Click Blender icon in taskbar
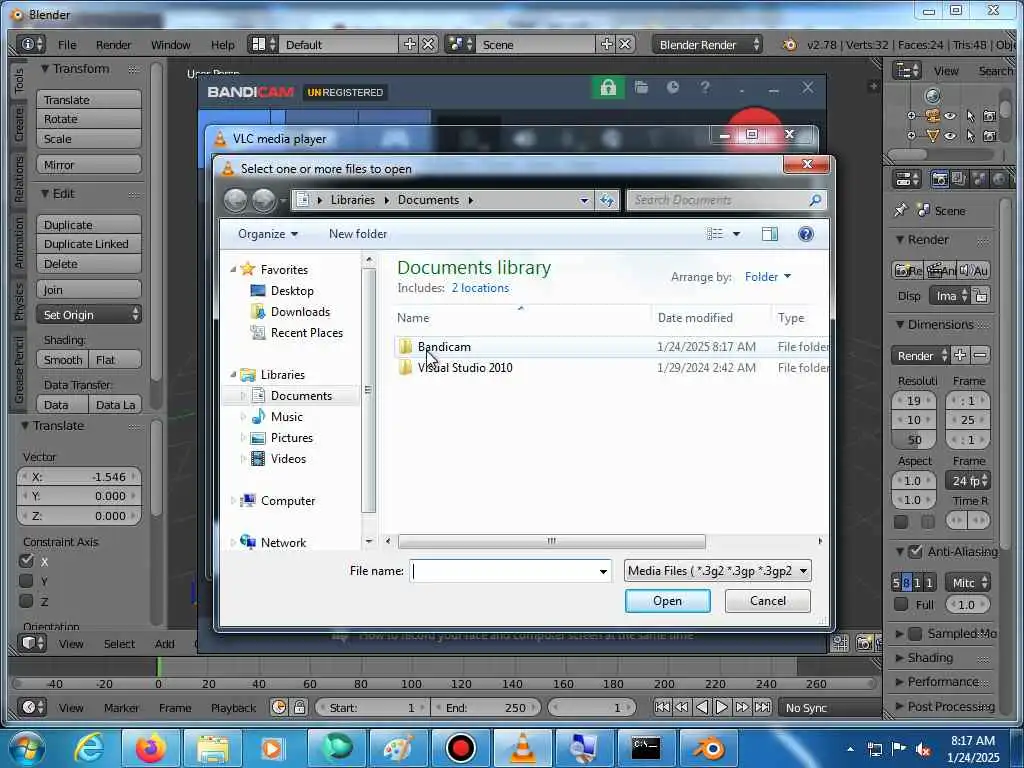1024x768 pixels. 709,747
